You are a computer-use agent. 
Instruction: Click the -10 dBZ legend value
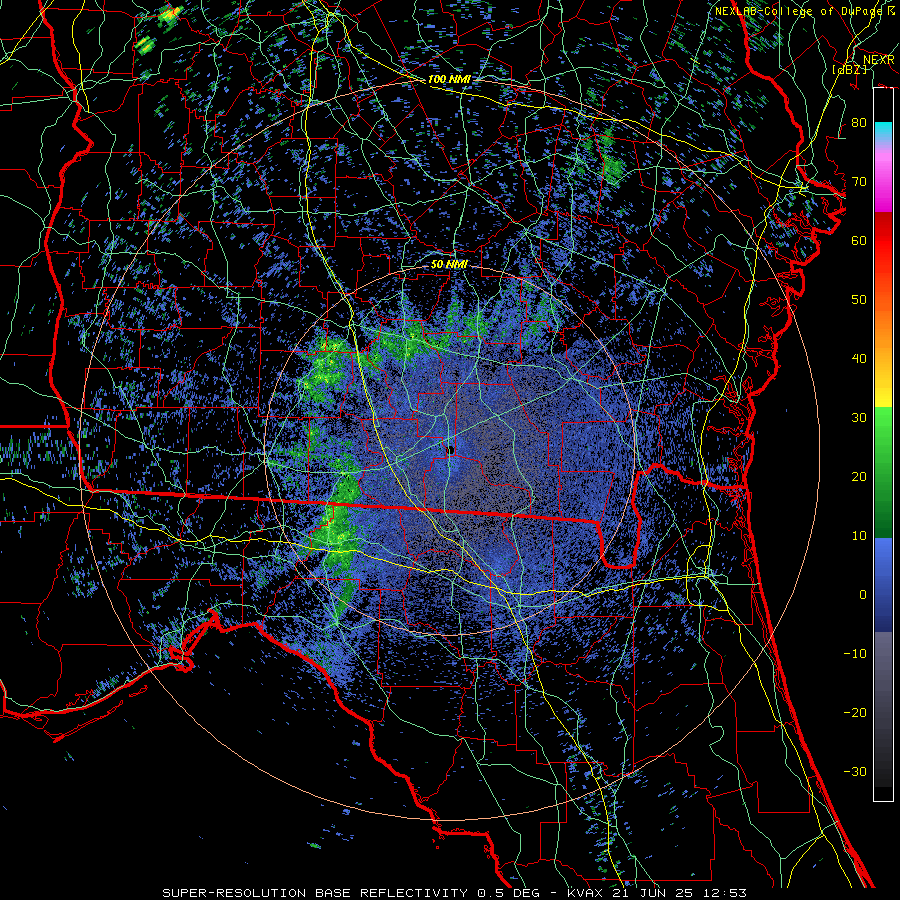(855, 654)
